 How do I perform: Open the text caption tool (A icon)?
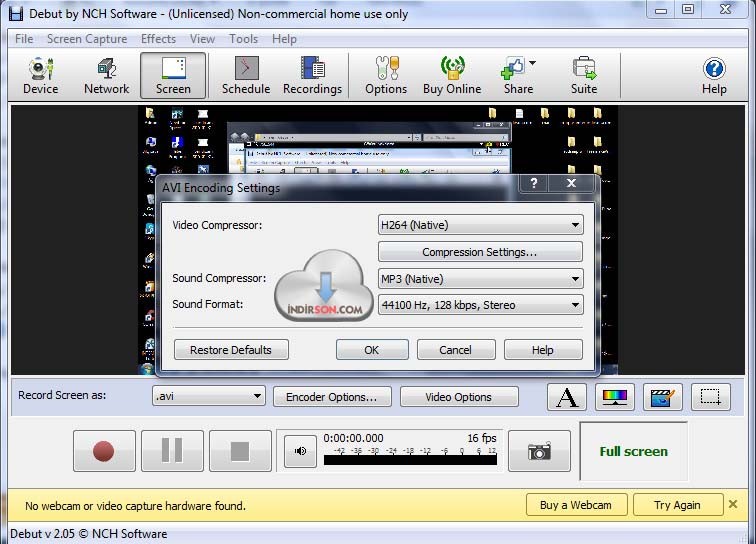[x=567, y=397]
